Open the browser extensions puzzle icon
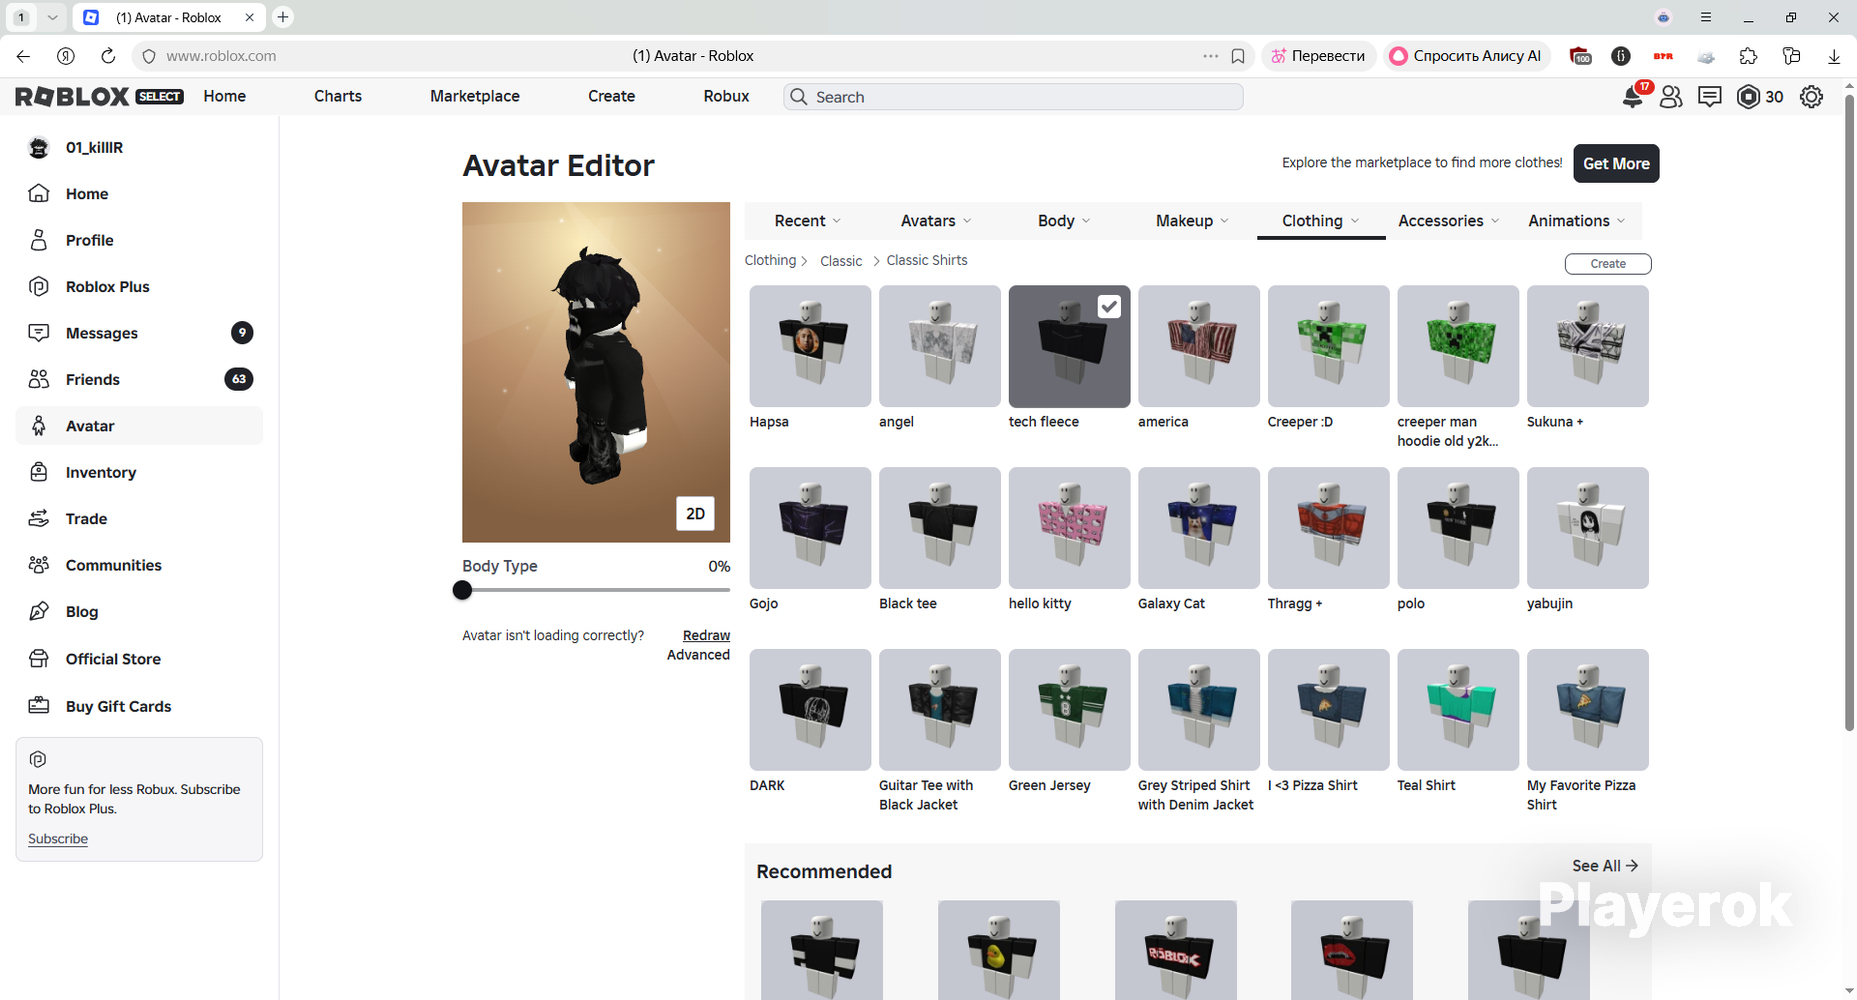The width and height of the screenshot is (1857, 1000). 1748,56
